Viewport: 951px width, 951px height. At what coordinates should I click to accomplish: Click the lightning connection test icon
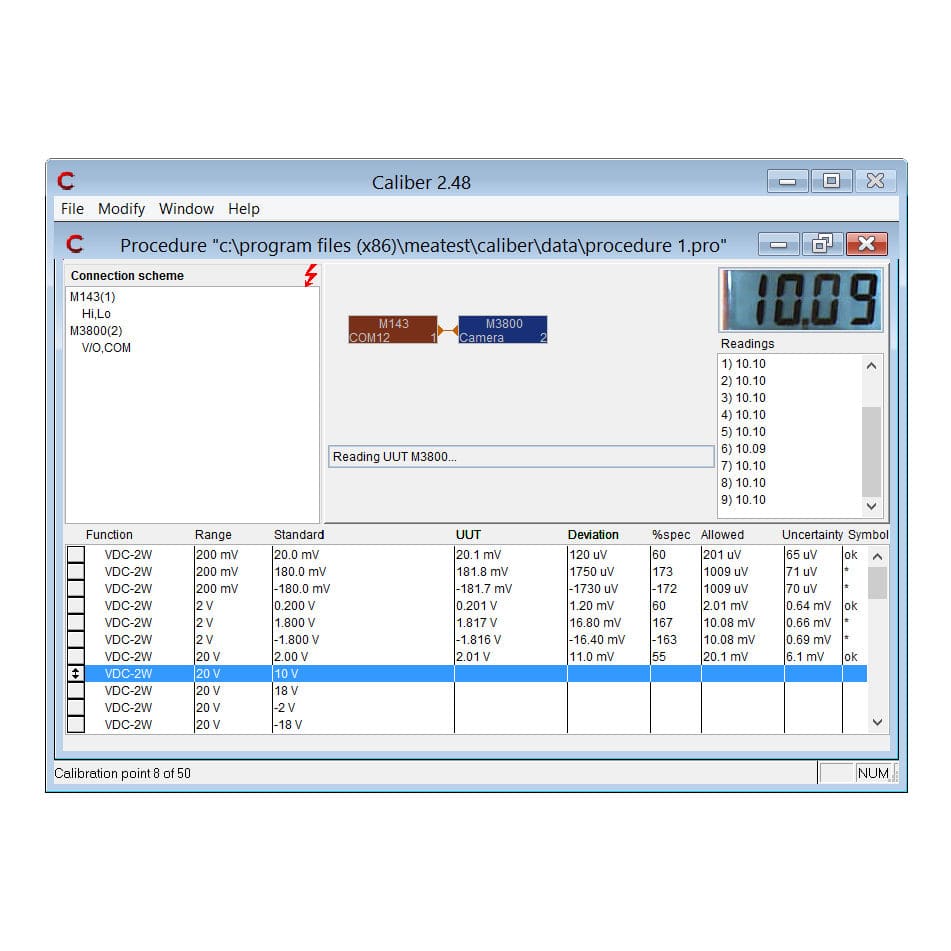click(x=310, y=276)
